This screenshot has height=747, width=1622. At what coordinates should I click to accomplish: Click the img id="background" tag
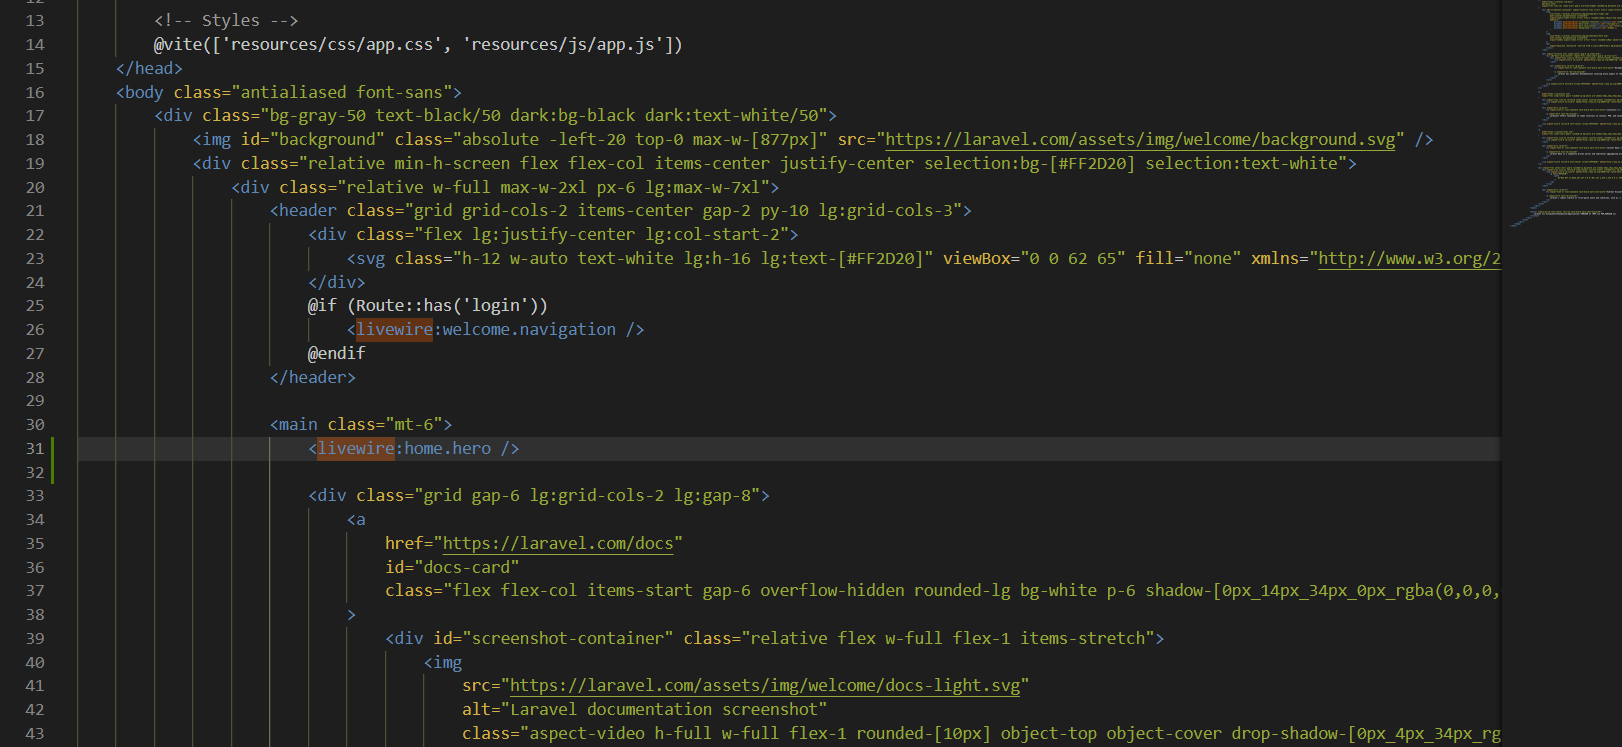(813, 140)
